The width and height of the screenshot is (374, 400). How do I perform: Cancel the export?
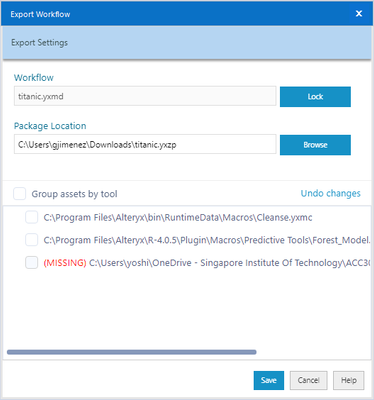point(308,380)
